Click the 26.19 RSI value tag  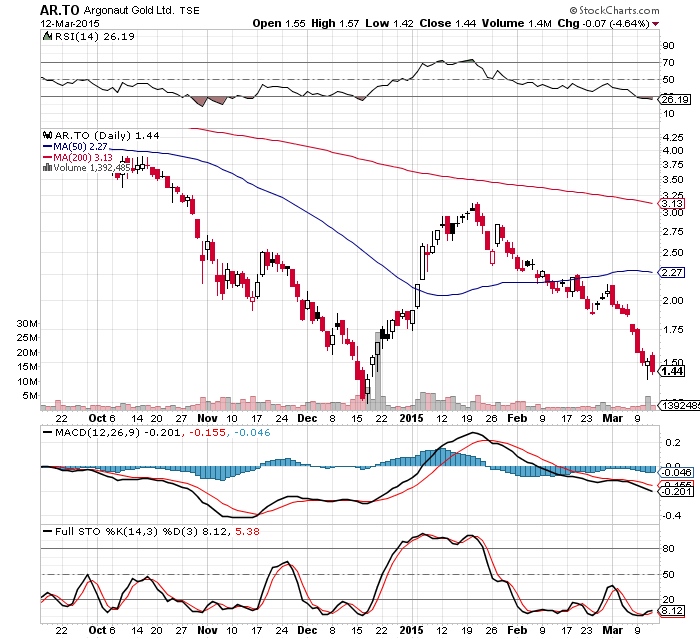(675, 99)
